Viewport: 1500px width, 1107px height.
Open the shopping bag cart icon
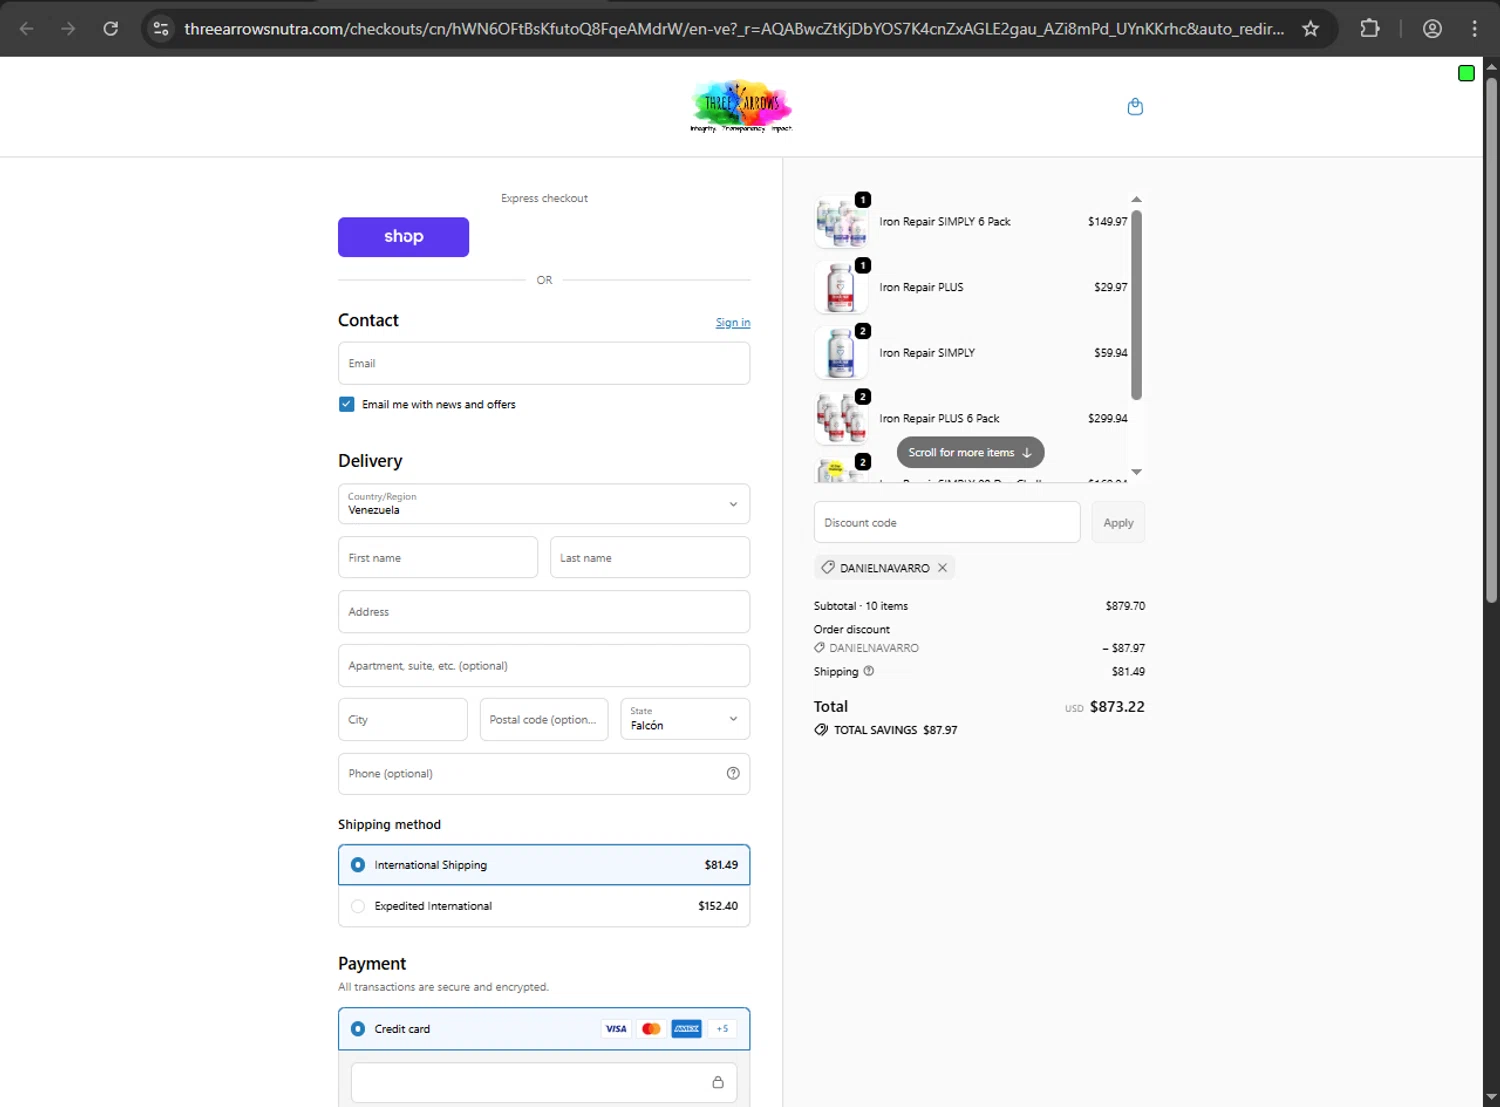[x=1135, y=107]
